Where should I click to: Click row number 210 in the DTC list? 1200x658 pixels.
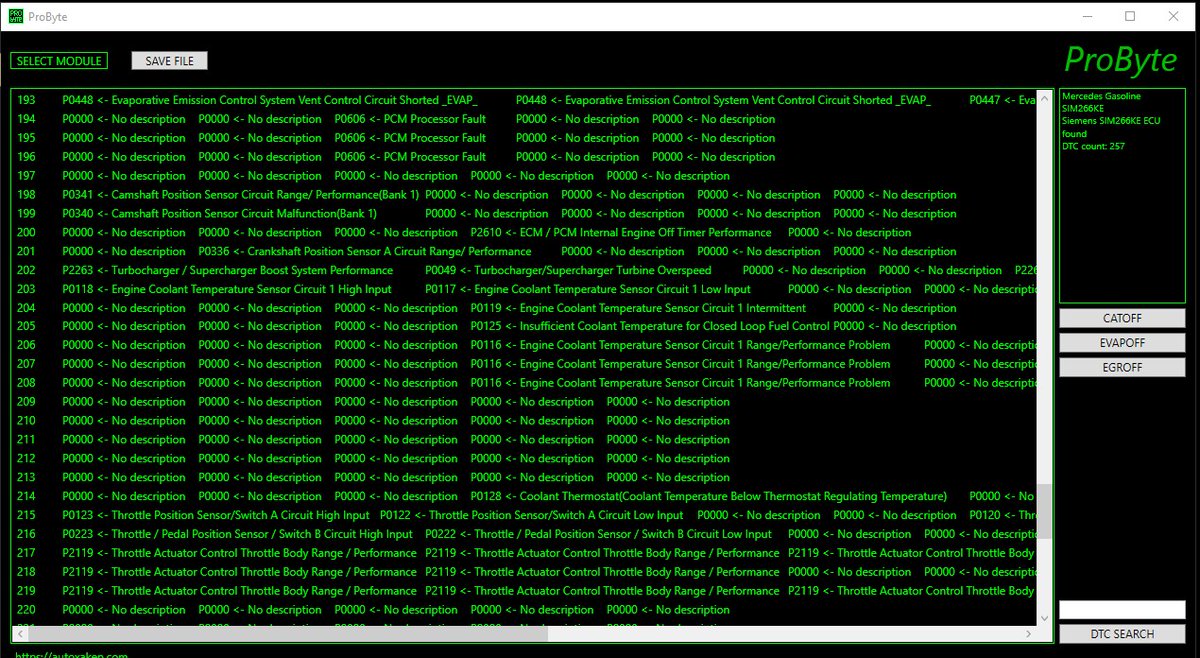(26, 421)
